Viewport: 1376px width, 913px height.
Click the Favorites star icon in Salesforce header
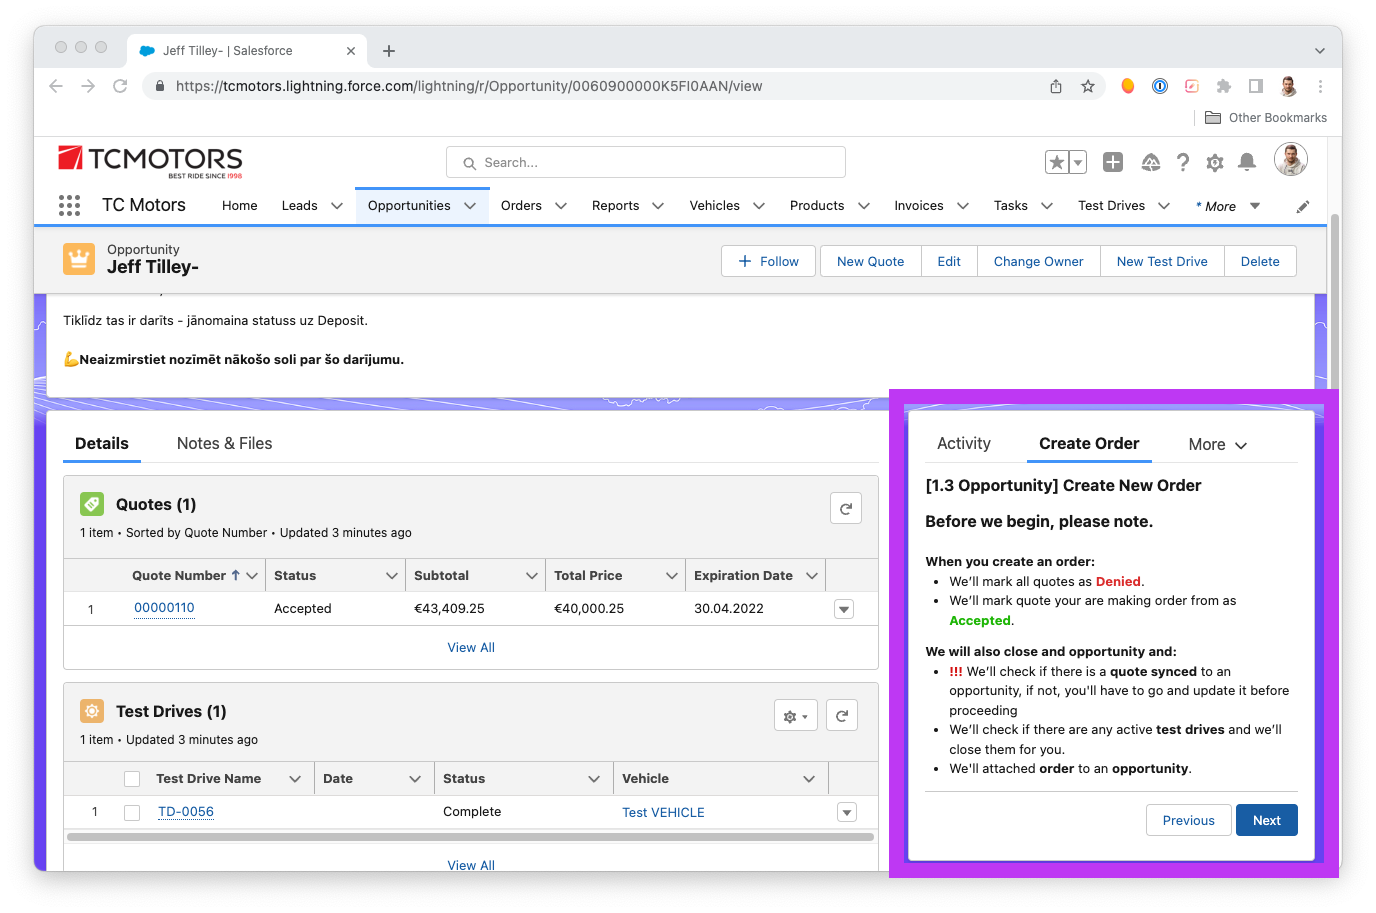[1057, 162]
